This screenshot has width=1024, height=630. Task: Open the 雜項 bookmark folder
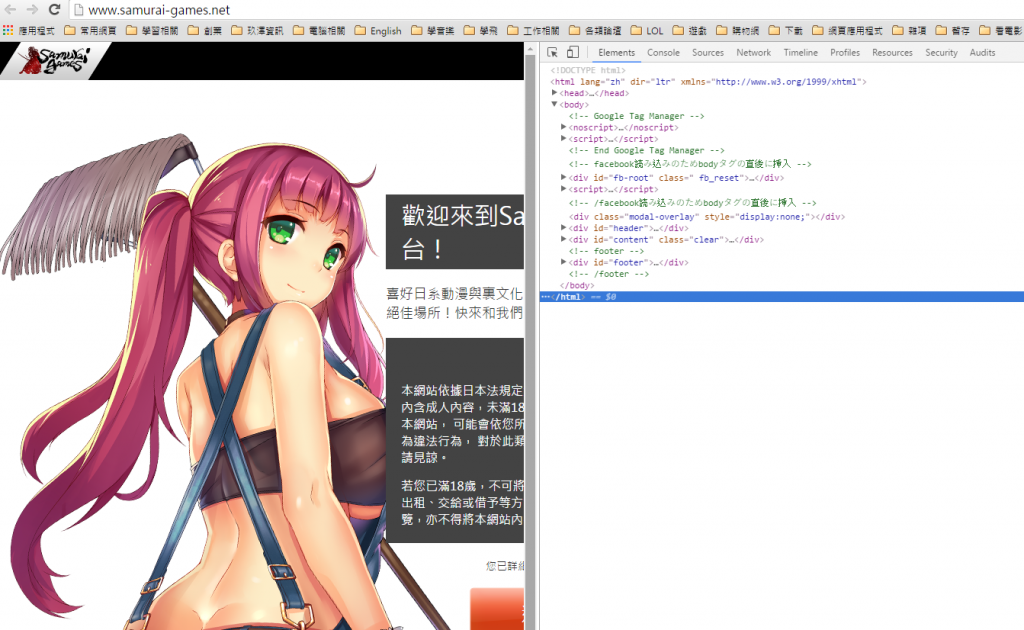[910, 30]
